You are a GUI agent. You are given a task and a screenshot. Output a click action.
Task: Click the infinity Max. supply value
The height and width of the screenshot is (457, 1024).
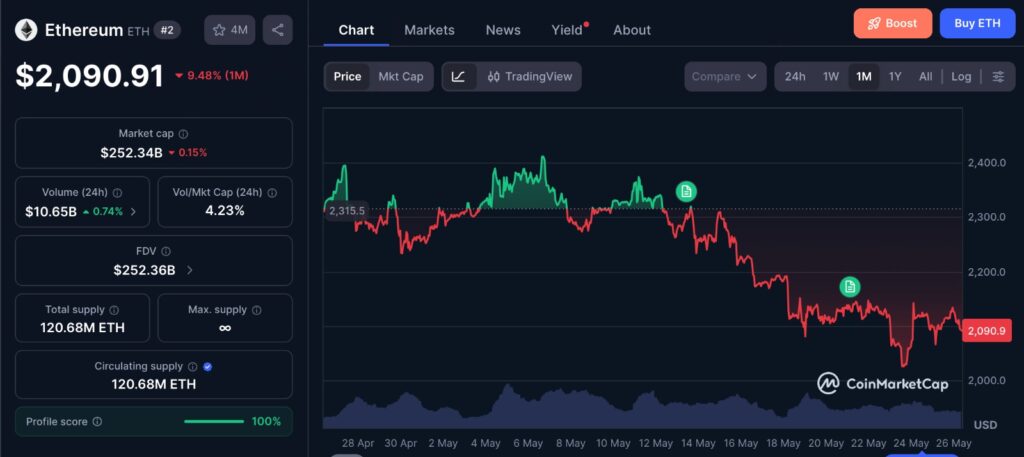[x=225, y=328]
